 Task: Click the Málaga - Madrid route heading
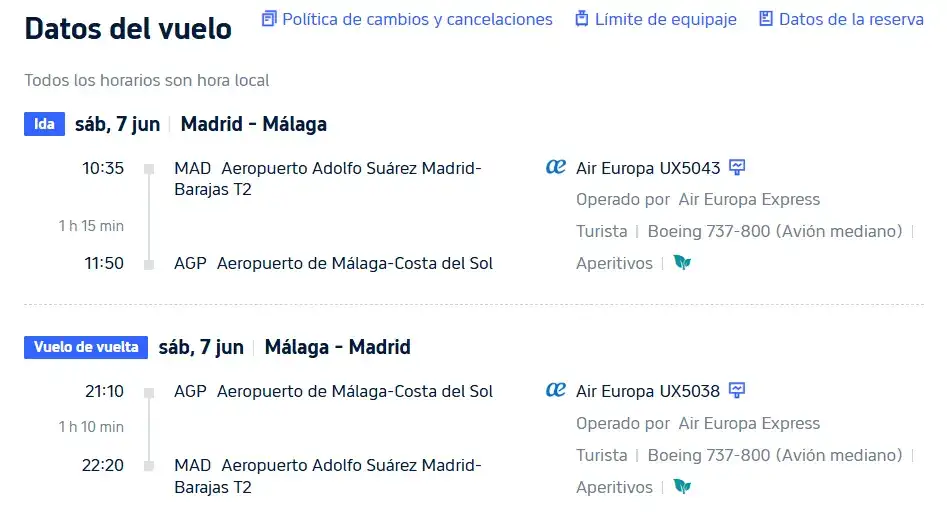coord(338,347)
